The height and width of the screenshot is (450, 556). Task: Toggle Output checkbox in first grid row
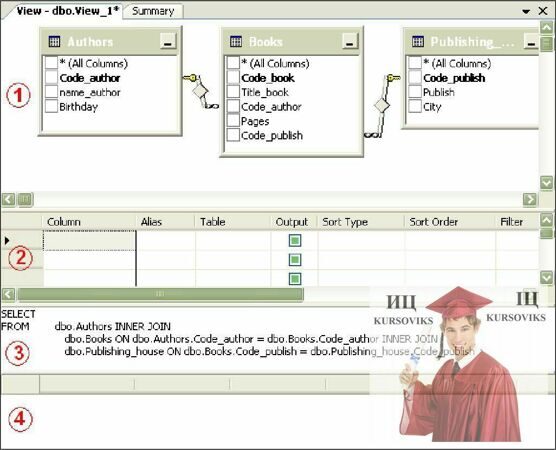coord(295,241)
